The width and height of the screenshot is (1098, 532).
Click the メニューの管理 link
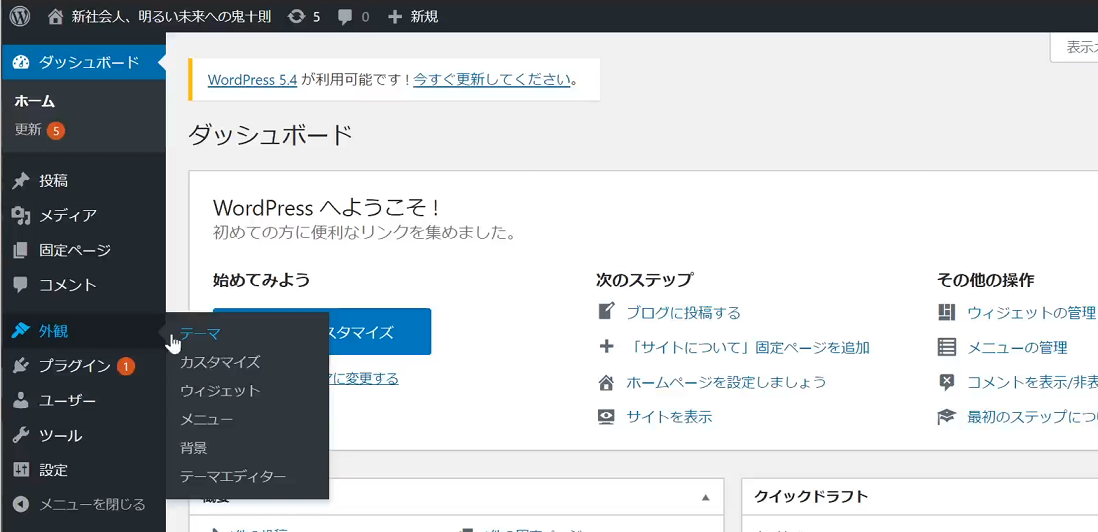[1017, 347]
